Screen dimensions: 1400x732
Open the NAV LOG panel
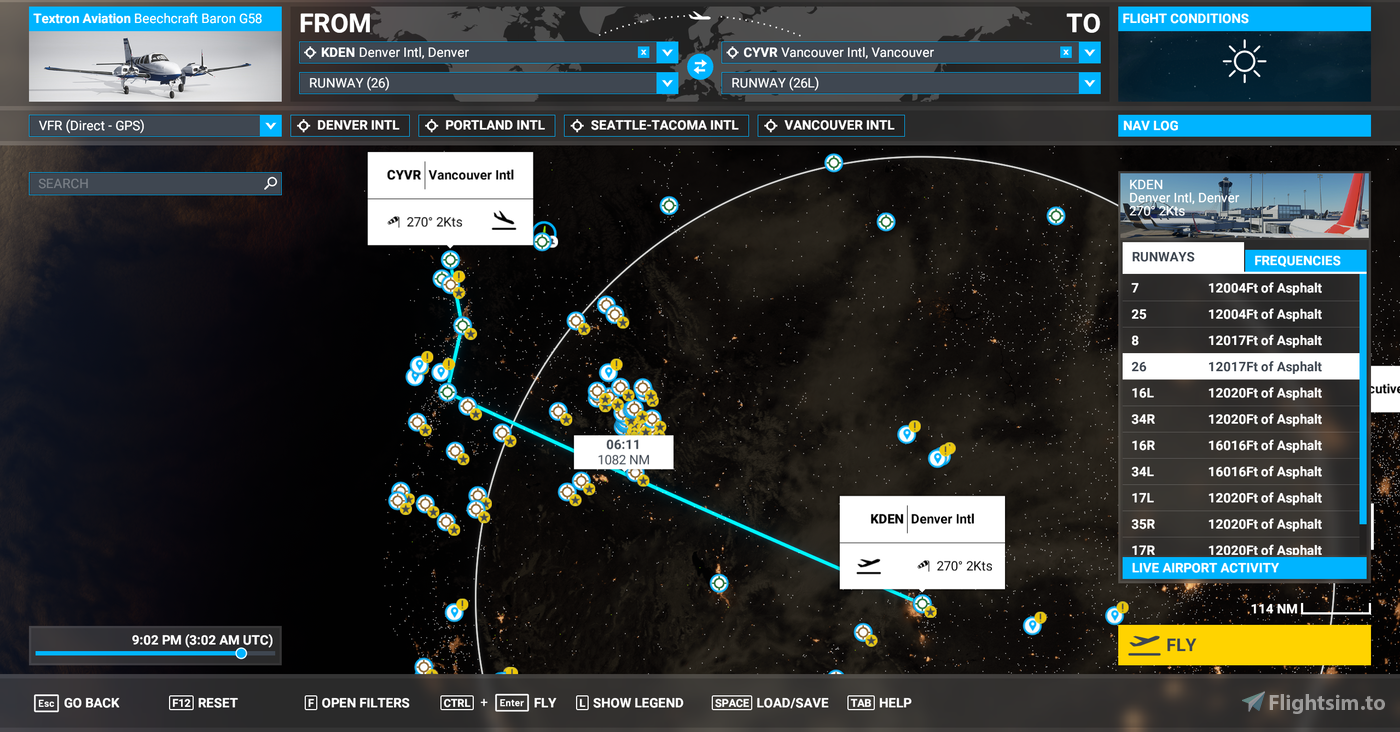point(1244,126)
